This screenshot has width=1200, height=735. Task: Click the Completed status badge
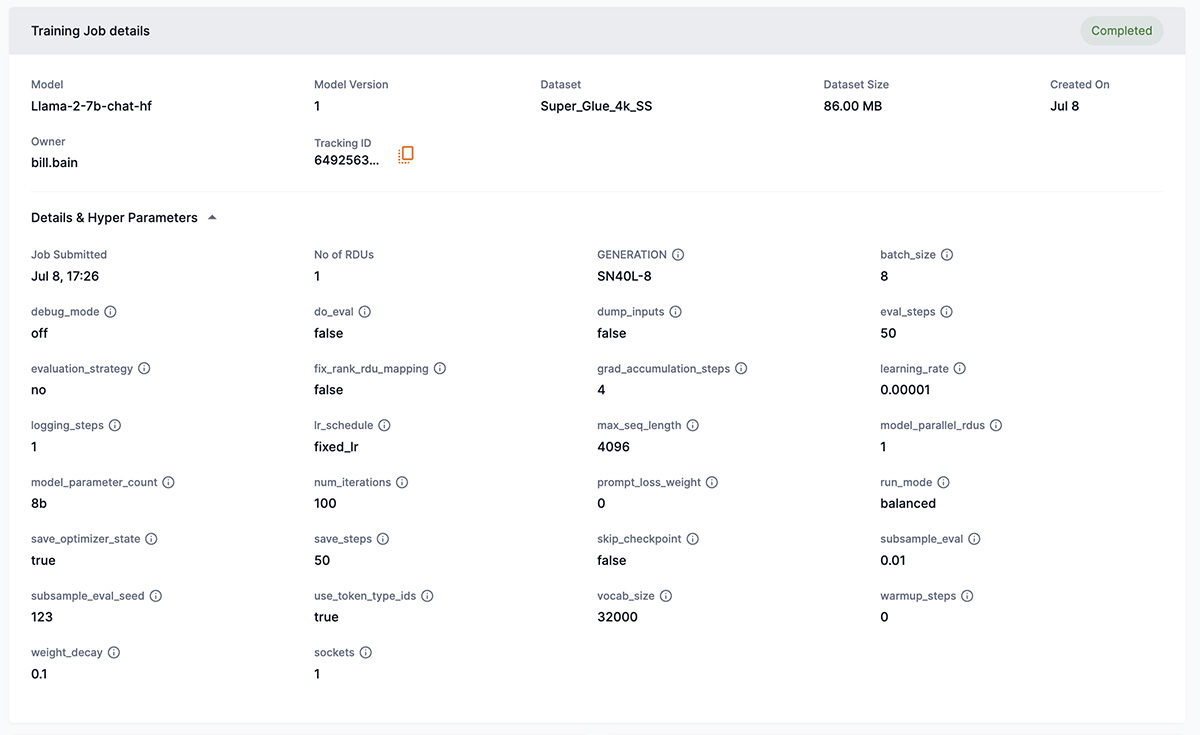(1121, 31)
